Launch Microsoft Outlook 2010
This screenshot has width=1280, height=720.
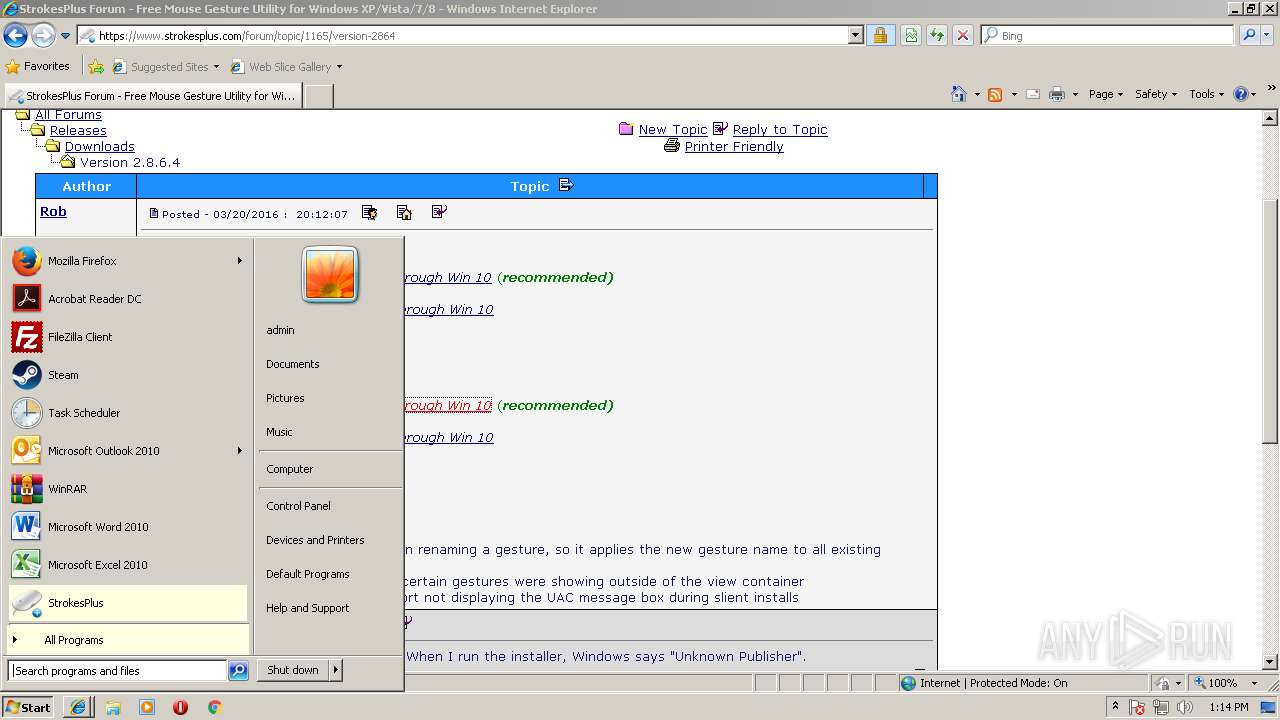[x=128, y=451]
